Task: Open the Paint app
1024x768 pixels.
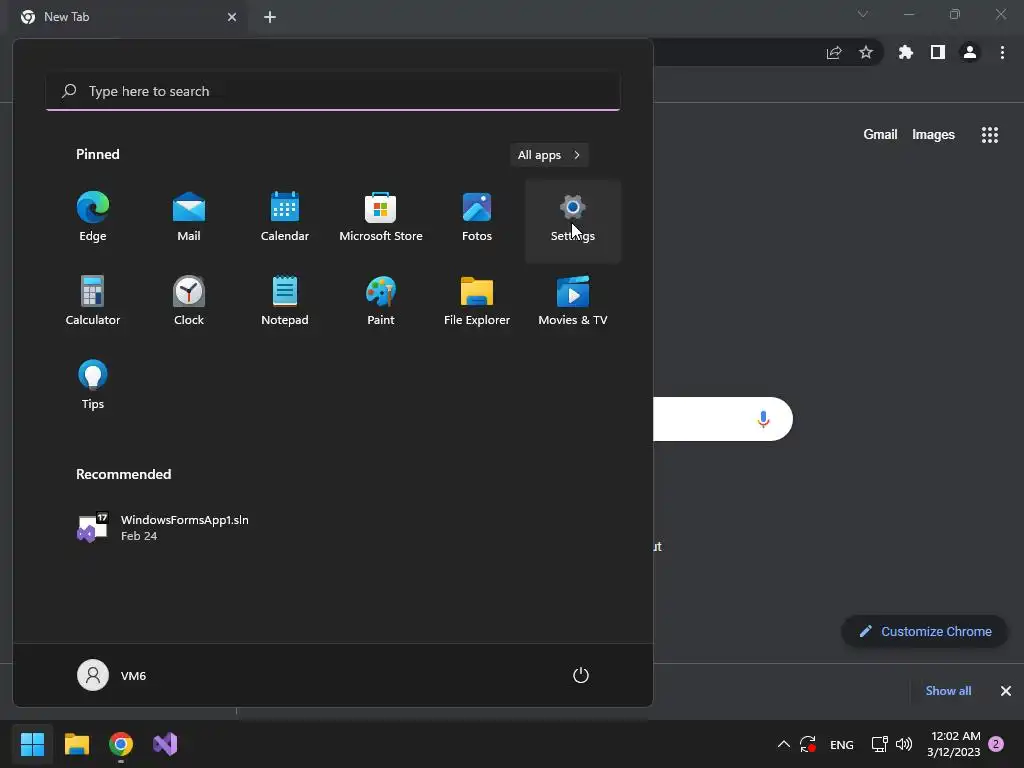Action: (381, 302)
